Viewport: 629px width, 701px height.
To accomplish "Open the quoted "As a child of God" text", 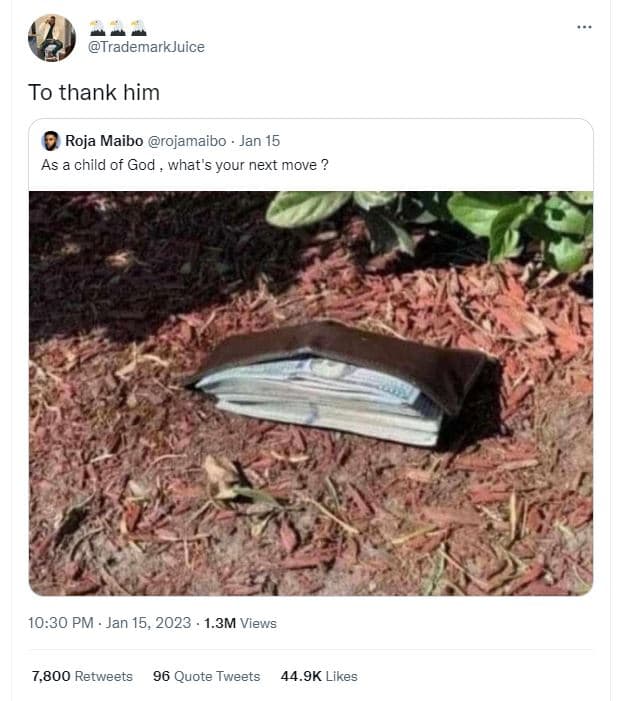I will (185, 164).
